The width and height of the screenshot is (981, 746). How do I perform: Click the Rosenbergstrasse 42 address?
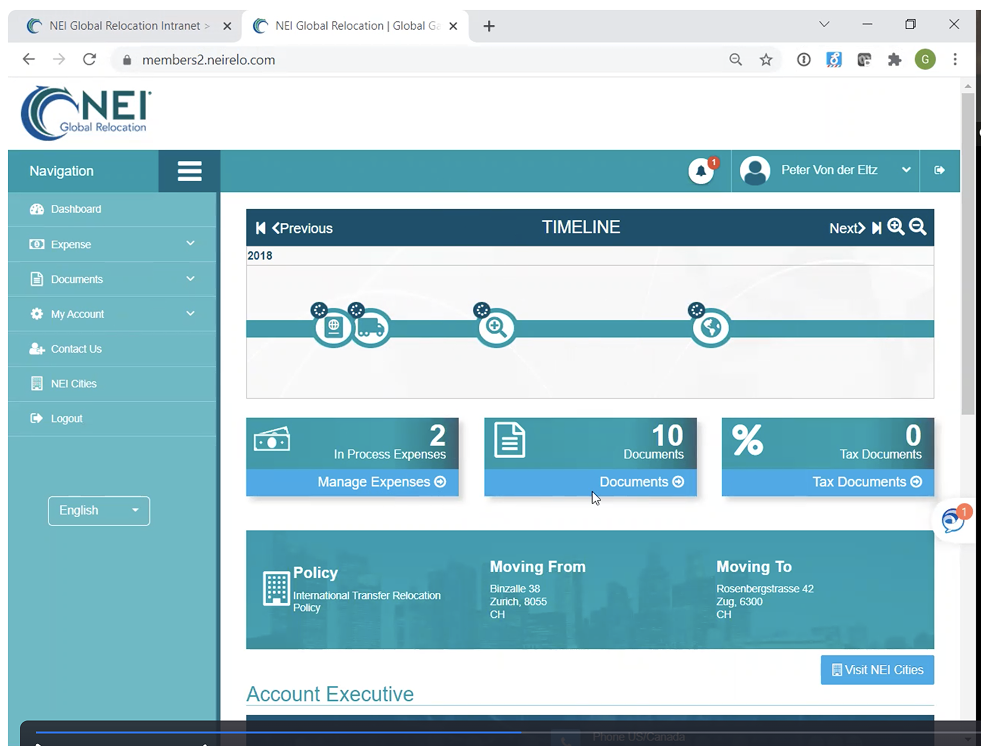coord(765,588)
